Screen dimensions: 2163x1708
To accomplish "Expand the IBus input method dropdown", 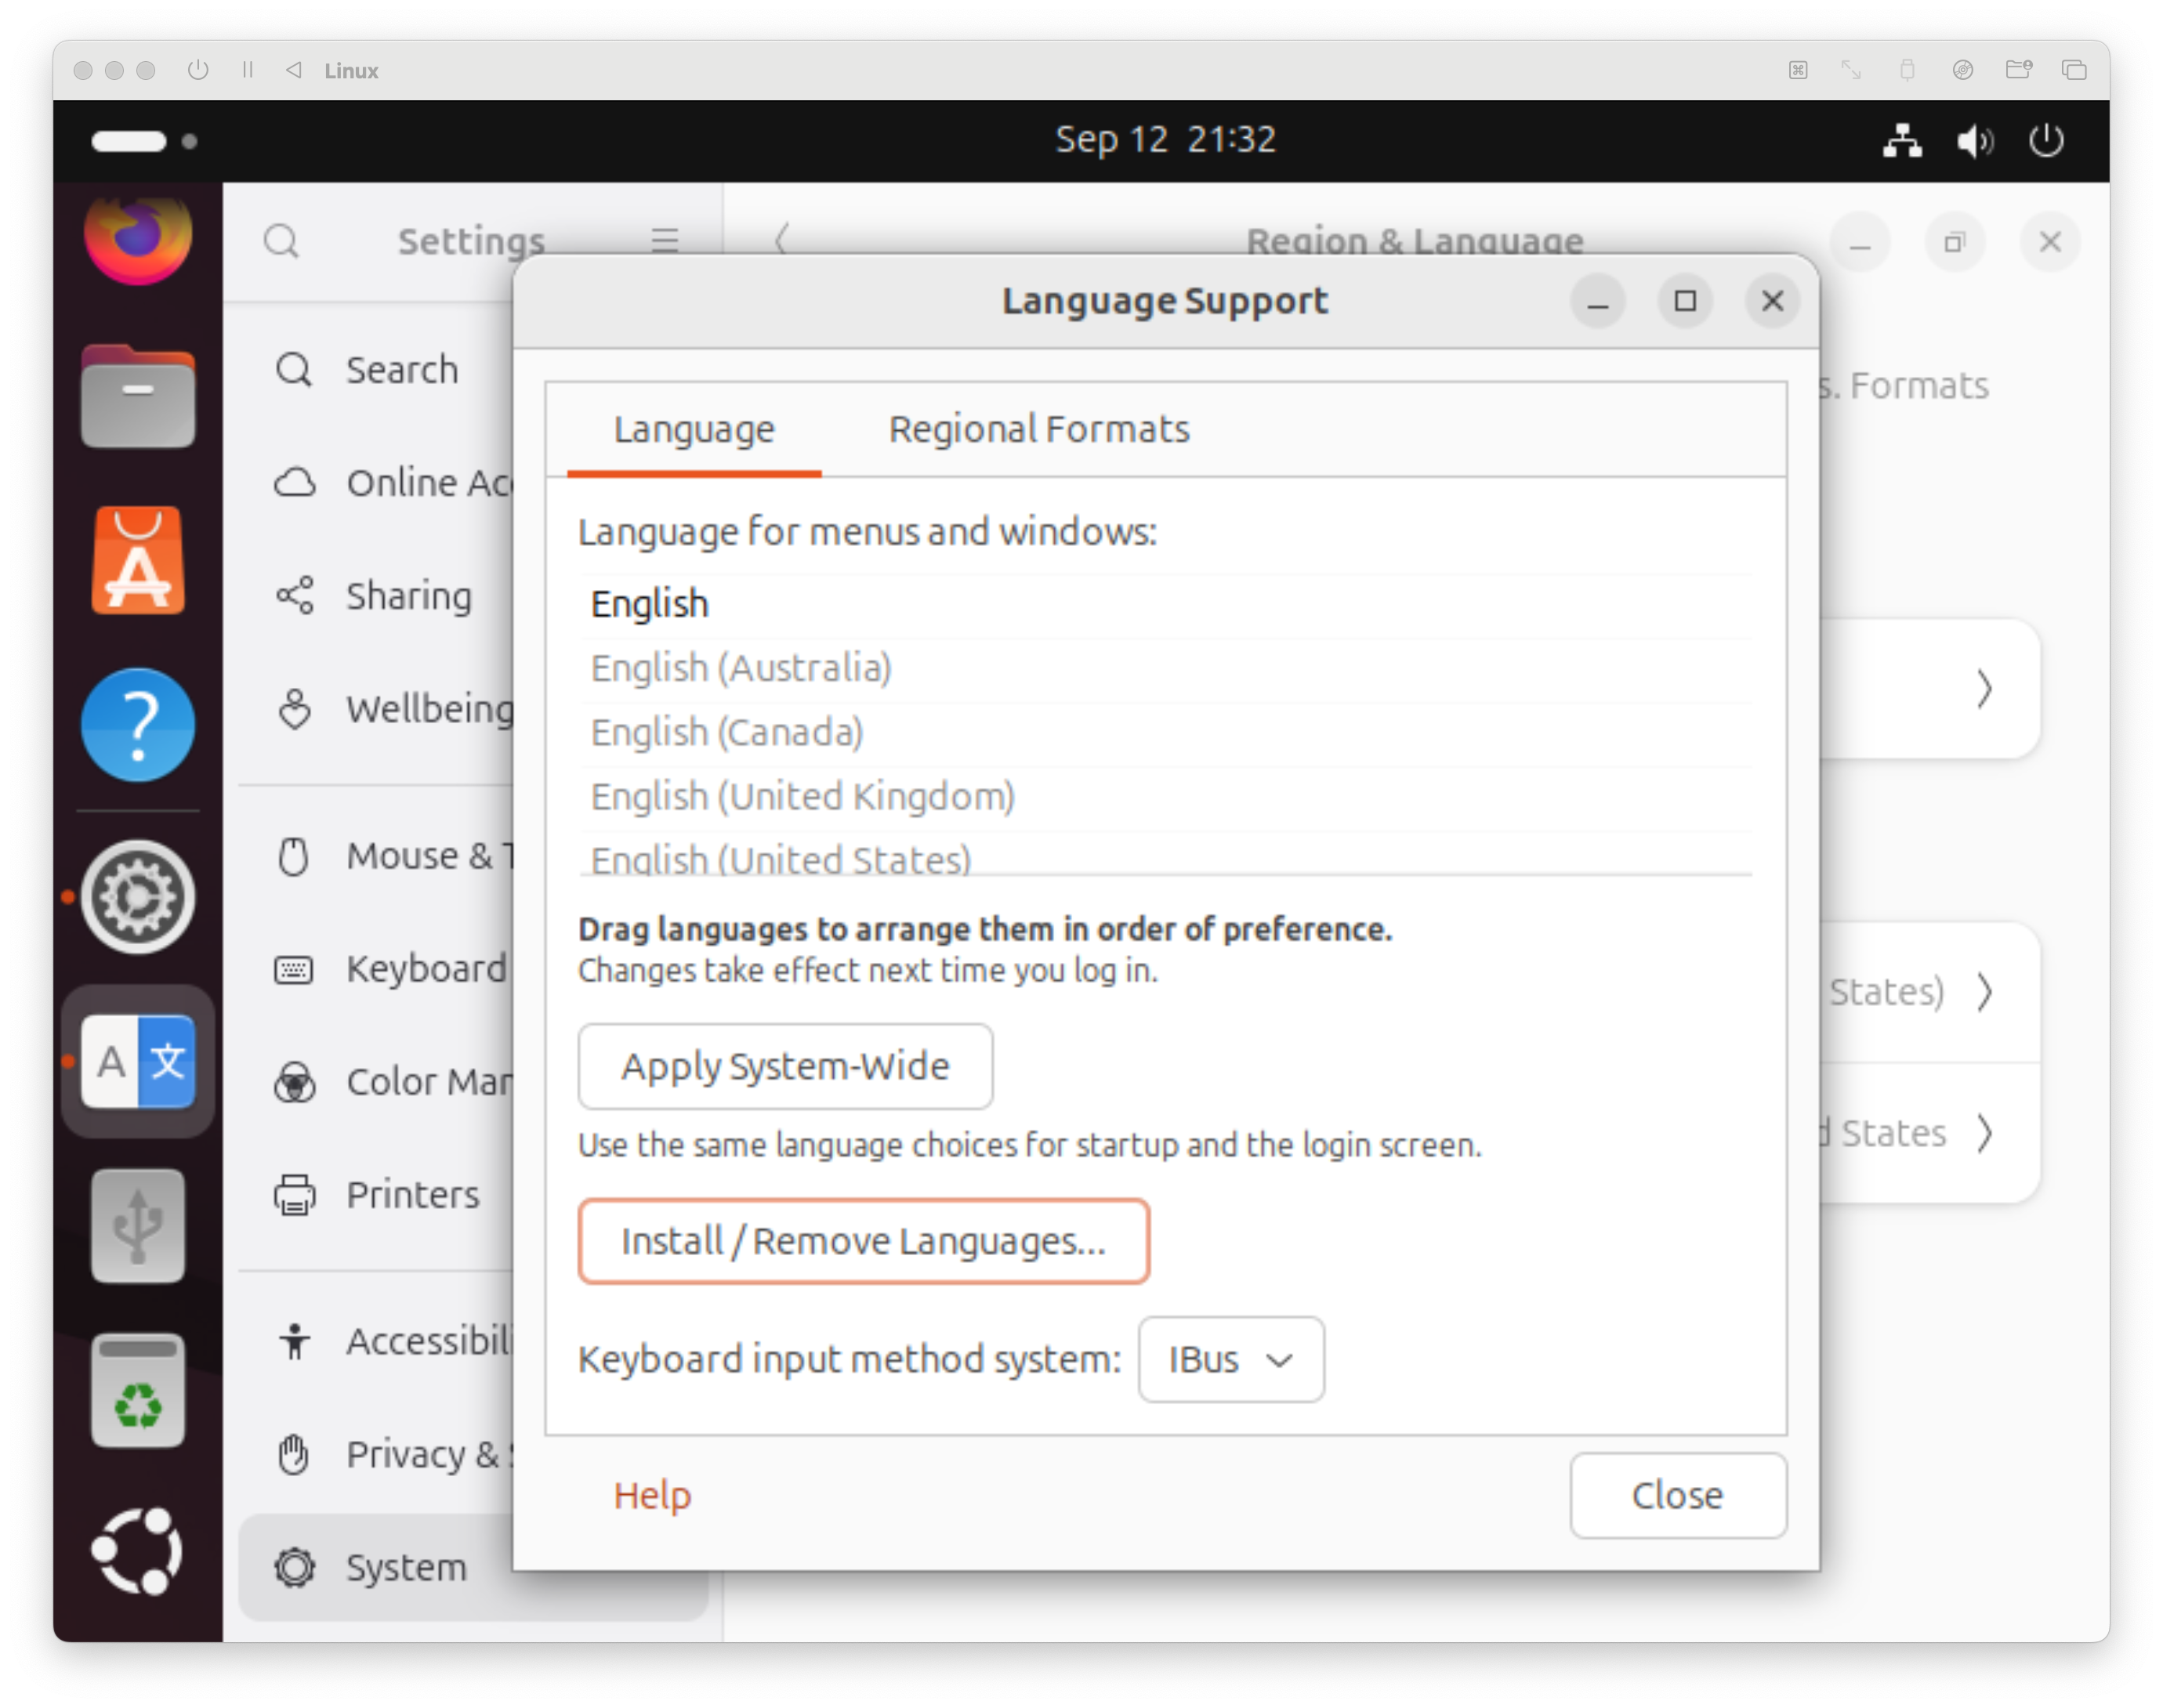I will [x=1231, y=1359].
